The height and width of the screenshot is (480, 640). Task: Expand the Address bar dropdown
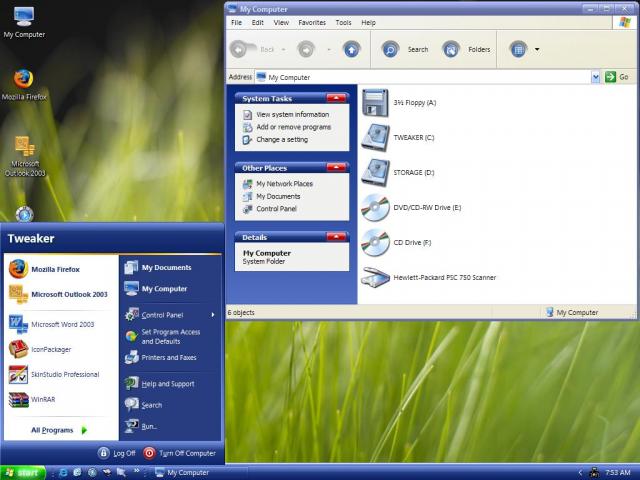tap(596, 77)
